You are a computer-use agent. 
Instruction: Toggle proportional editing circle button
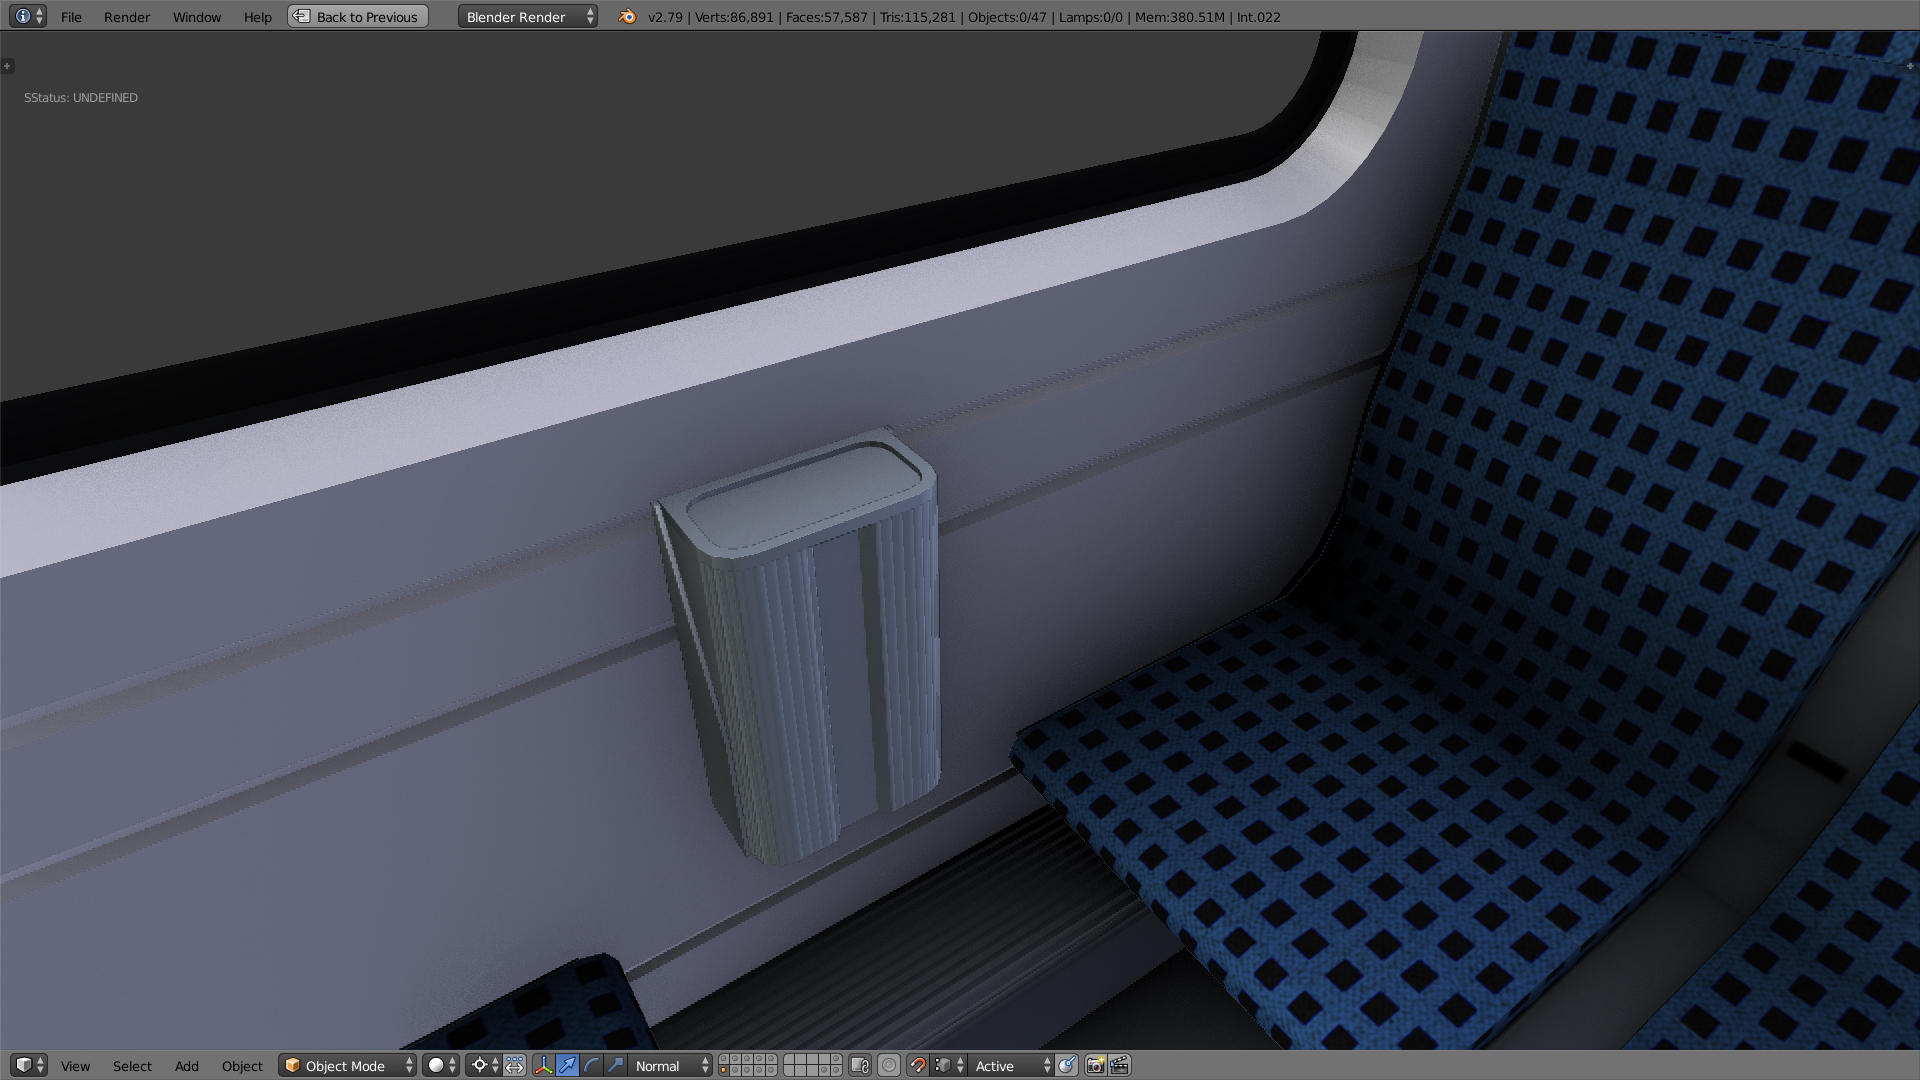tap(889, 1066)
